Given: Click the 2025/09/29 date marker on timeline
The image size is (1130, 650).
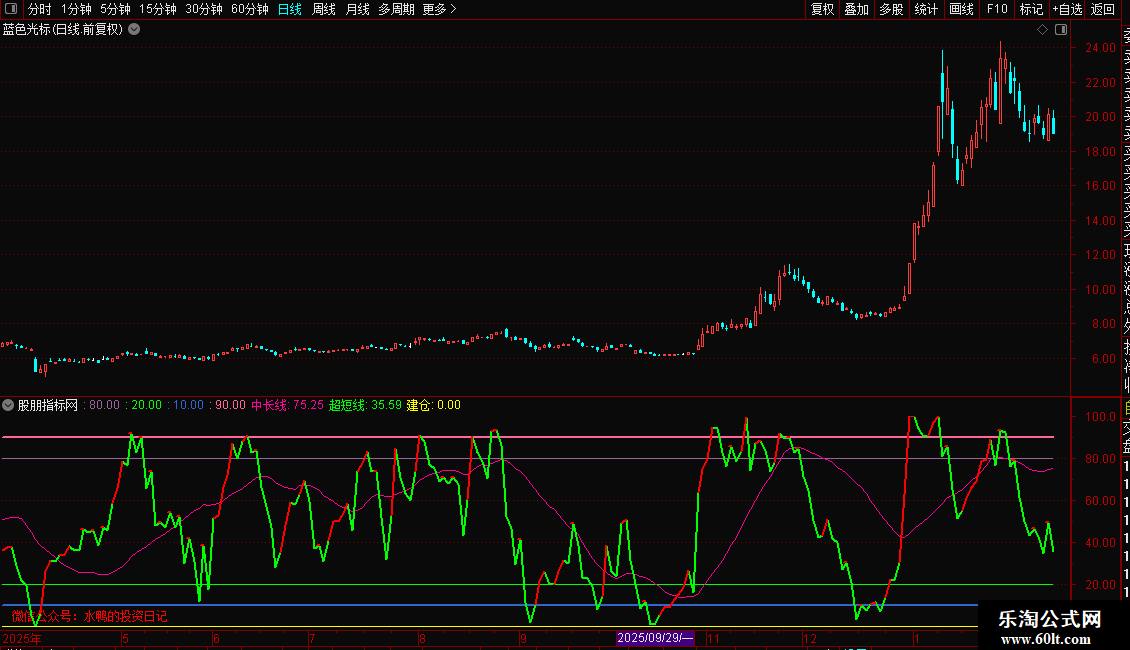Looking at the screenshot, I should [x=655, y=638].
